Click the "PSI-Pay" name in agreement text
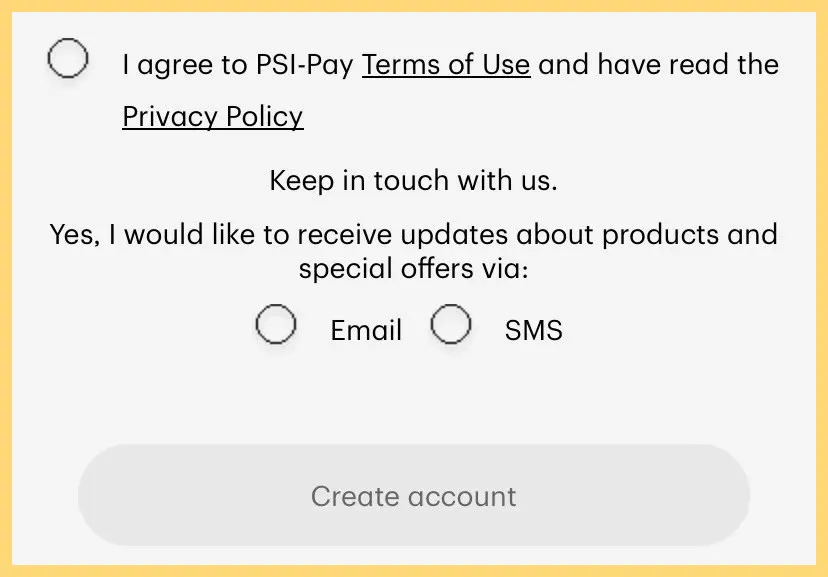 pyautogui.click(x=298, y=65)
